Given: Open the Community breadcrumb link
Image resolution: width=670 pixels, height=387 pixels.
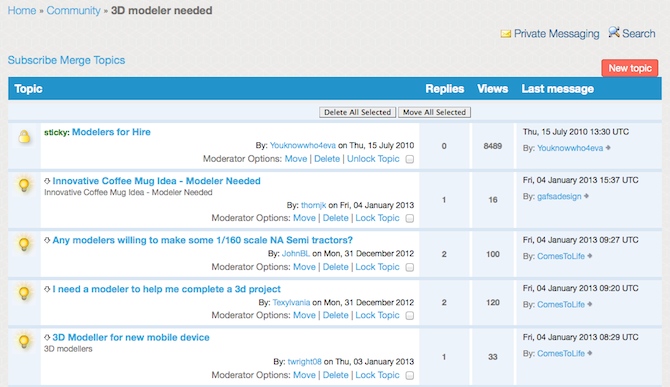Looking at the screenshot, I should coord(73,10).
